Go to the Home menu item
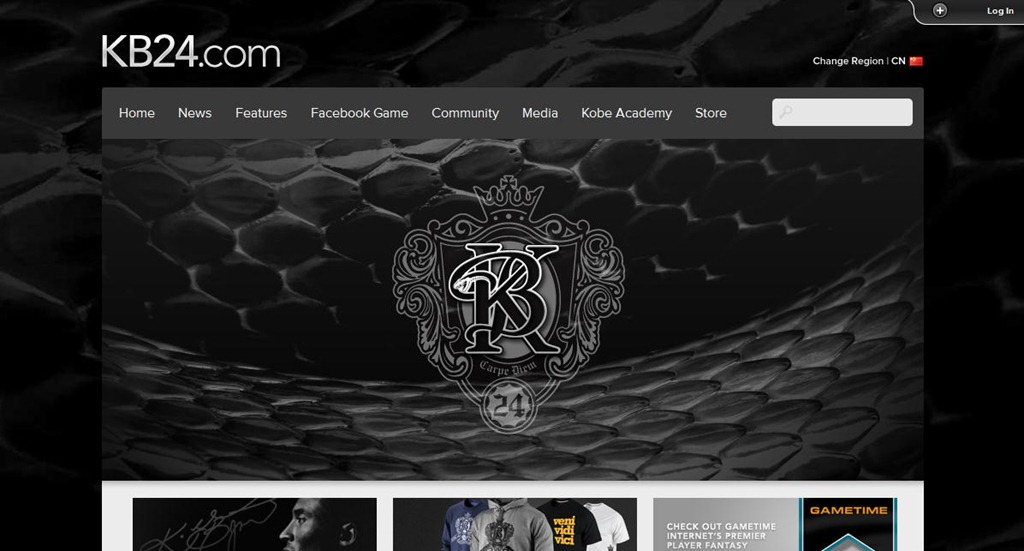Viewport: 1024px width, 551px height. click(136, 113)
